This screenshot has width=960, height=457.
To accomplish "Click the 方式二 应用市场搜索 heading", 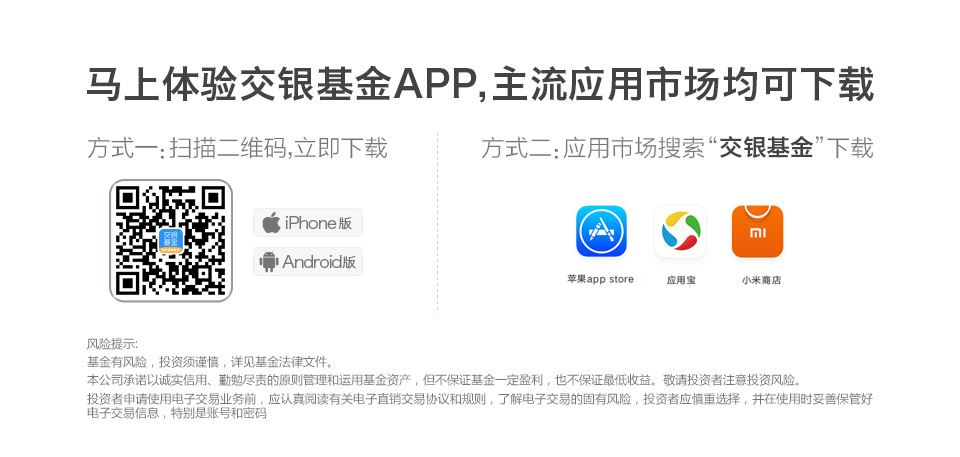I will click(677, 148).
